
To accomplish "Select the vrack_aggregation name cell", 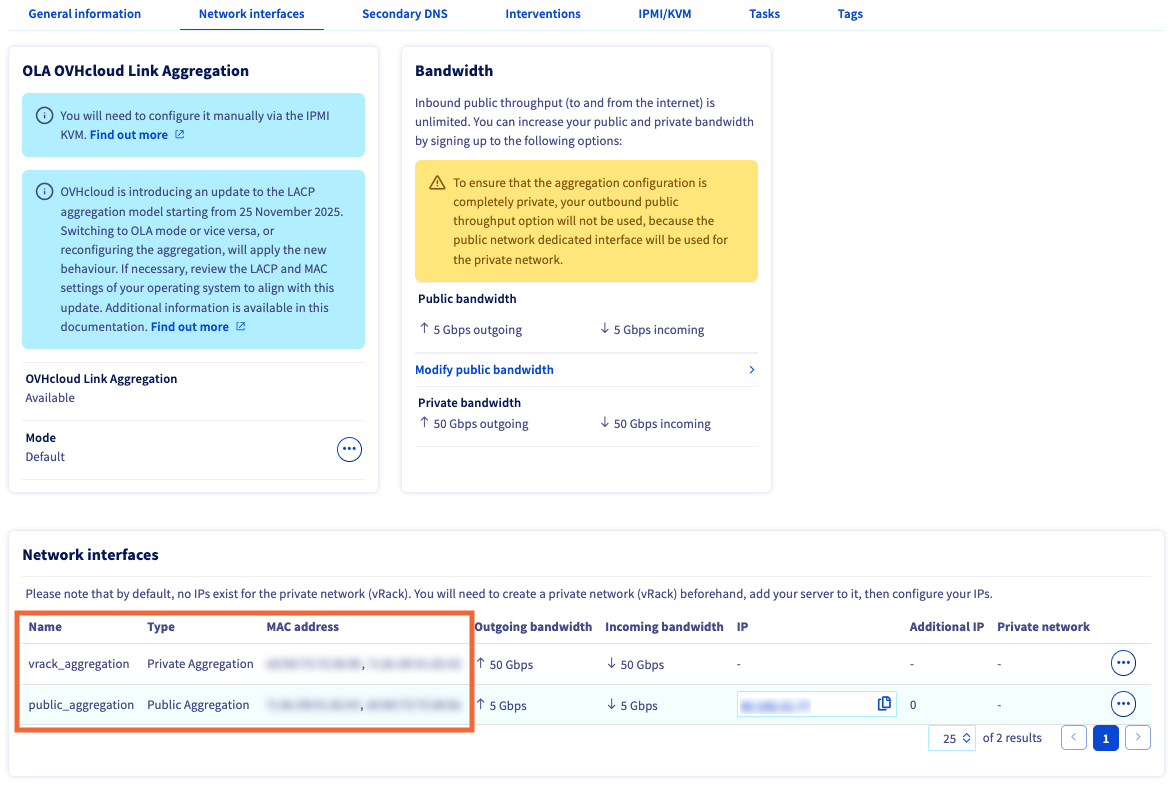I will pos(79,664).
